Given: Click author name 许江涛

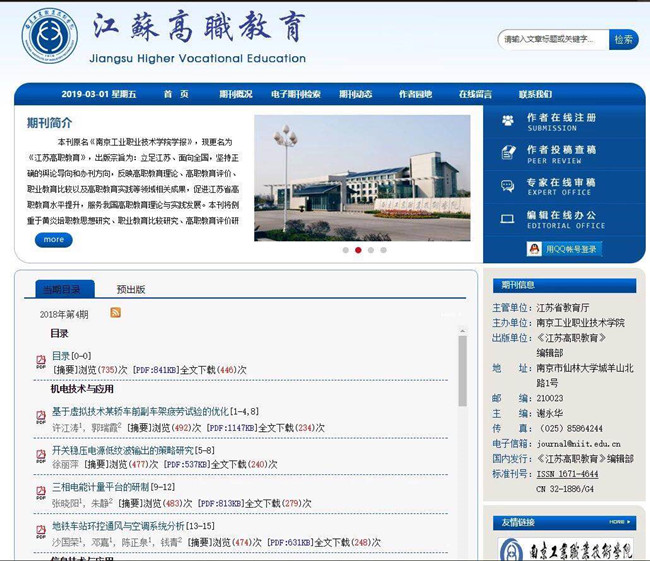Looking at the screenshot, I should [x=65, y=428].
